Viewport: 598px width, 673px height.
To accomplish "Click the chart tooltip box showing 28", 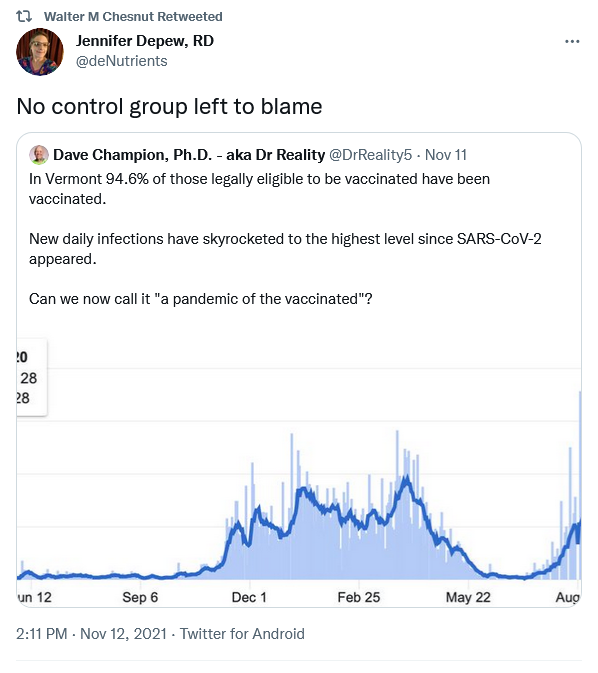I will [32, 377].
